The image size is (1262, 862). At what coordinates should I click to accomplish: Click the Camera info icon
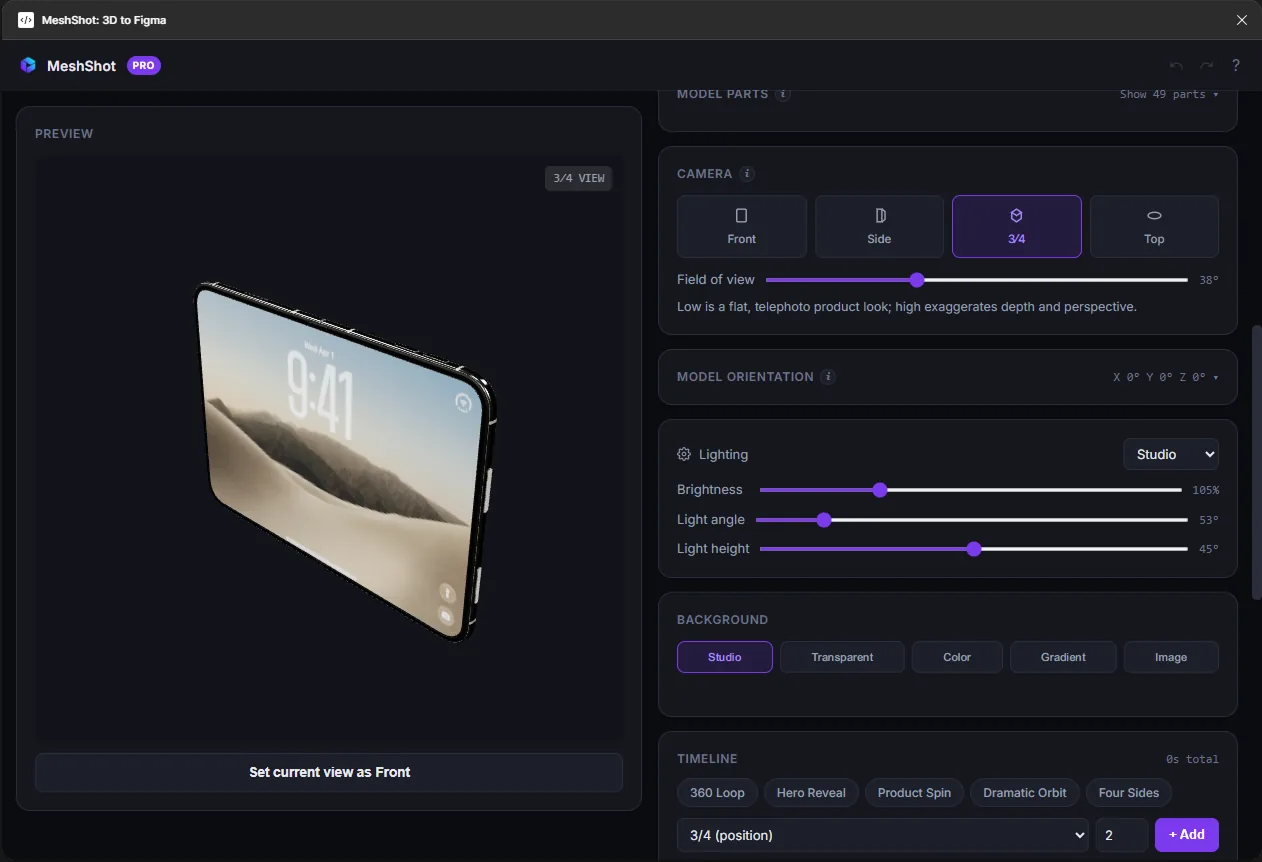click(x=747, y=173)
